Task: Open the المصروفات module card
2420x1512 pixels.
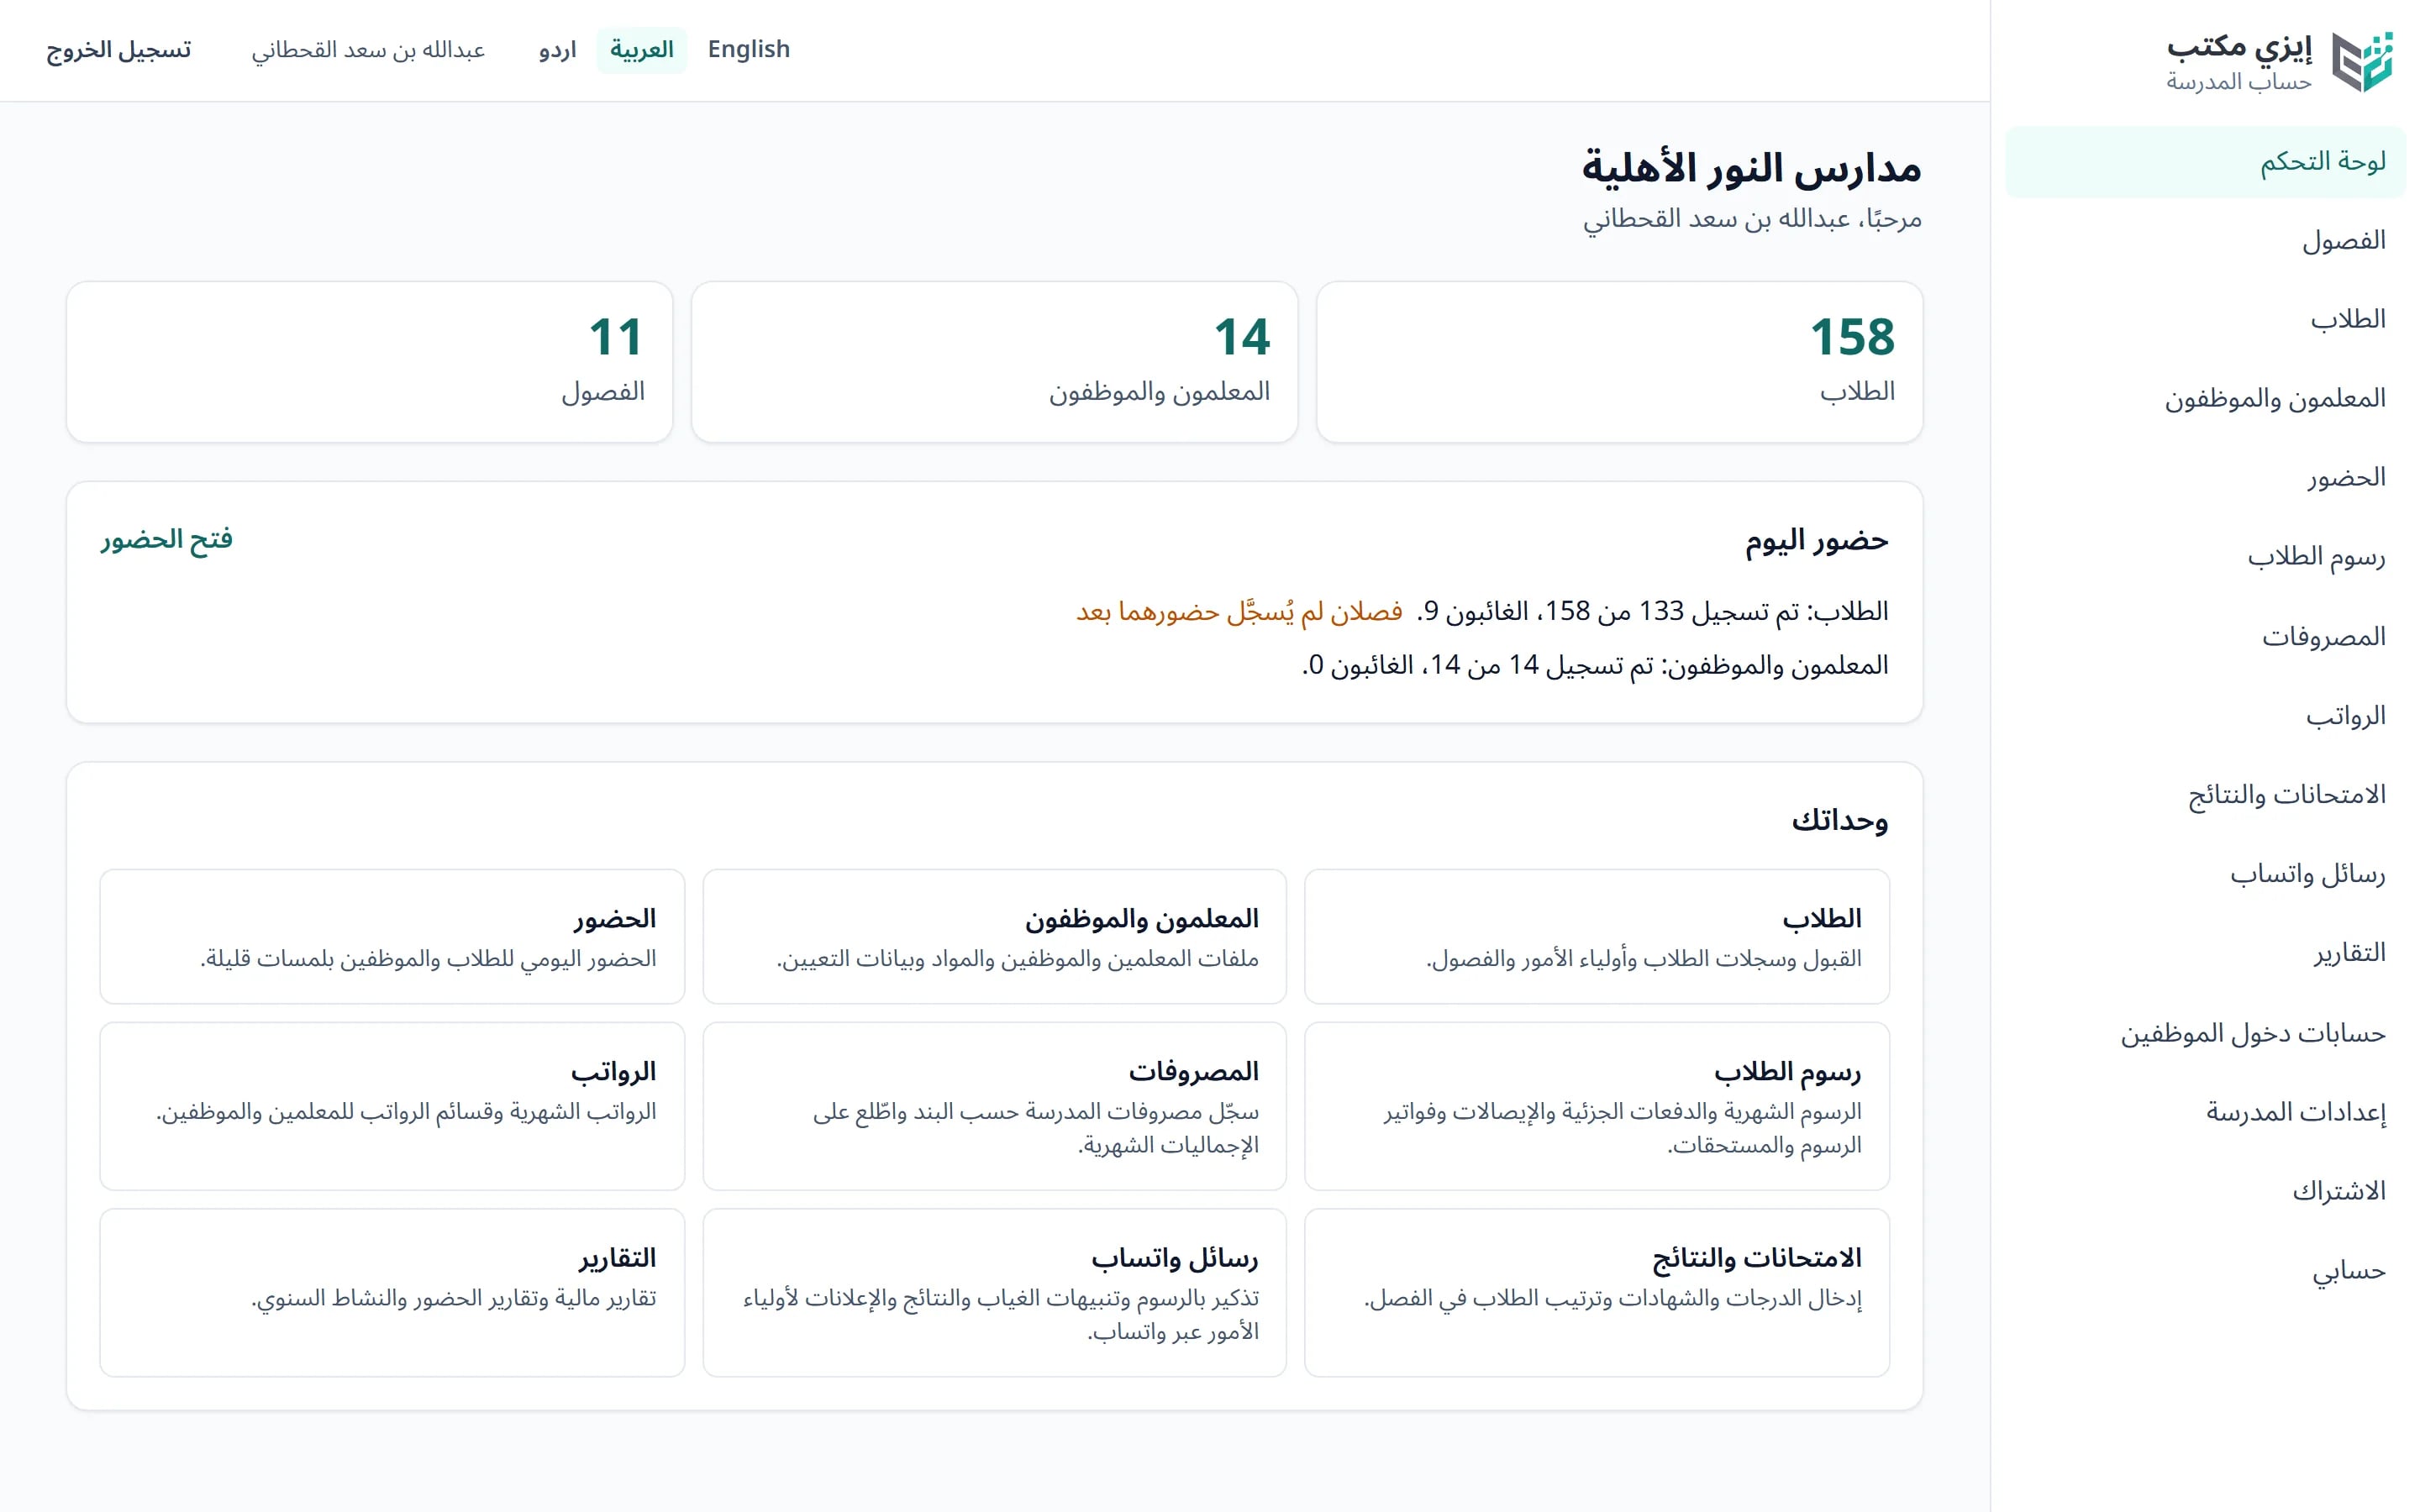Action: tap(994, 1106)
